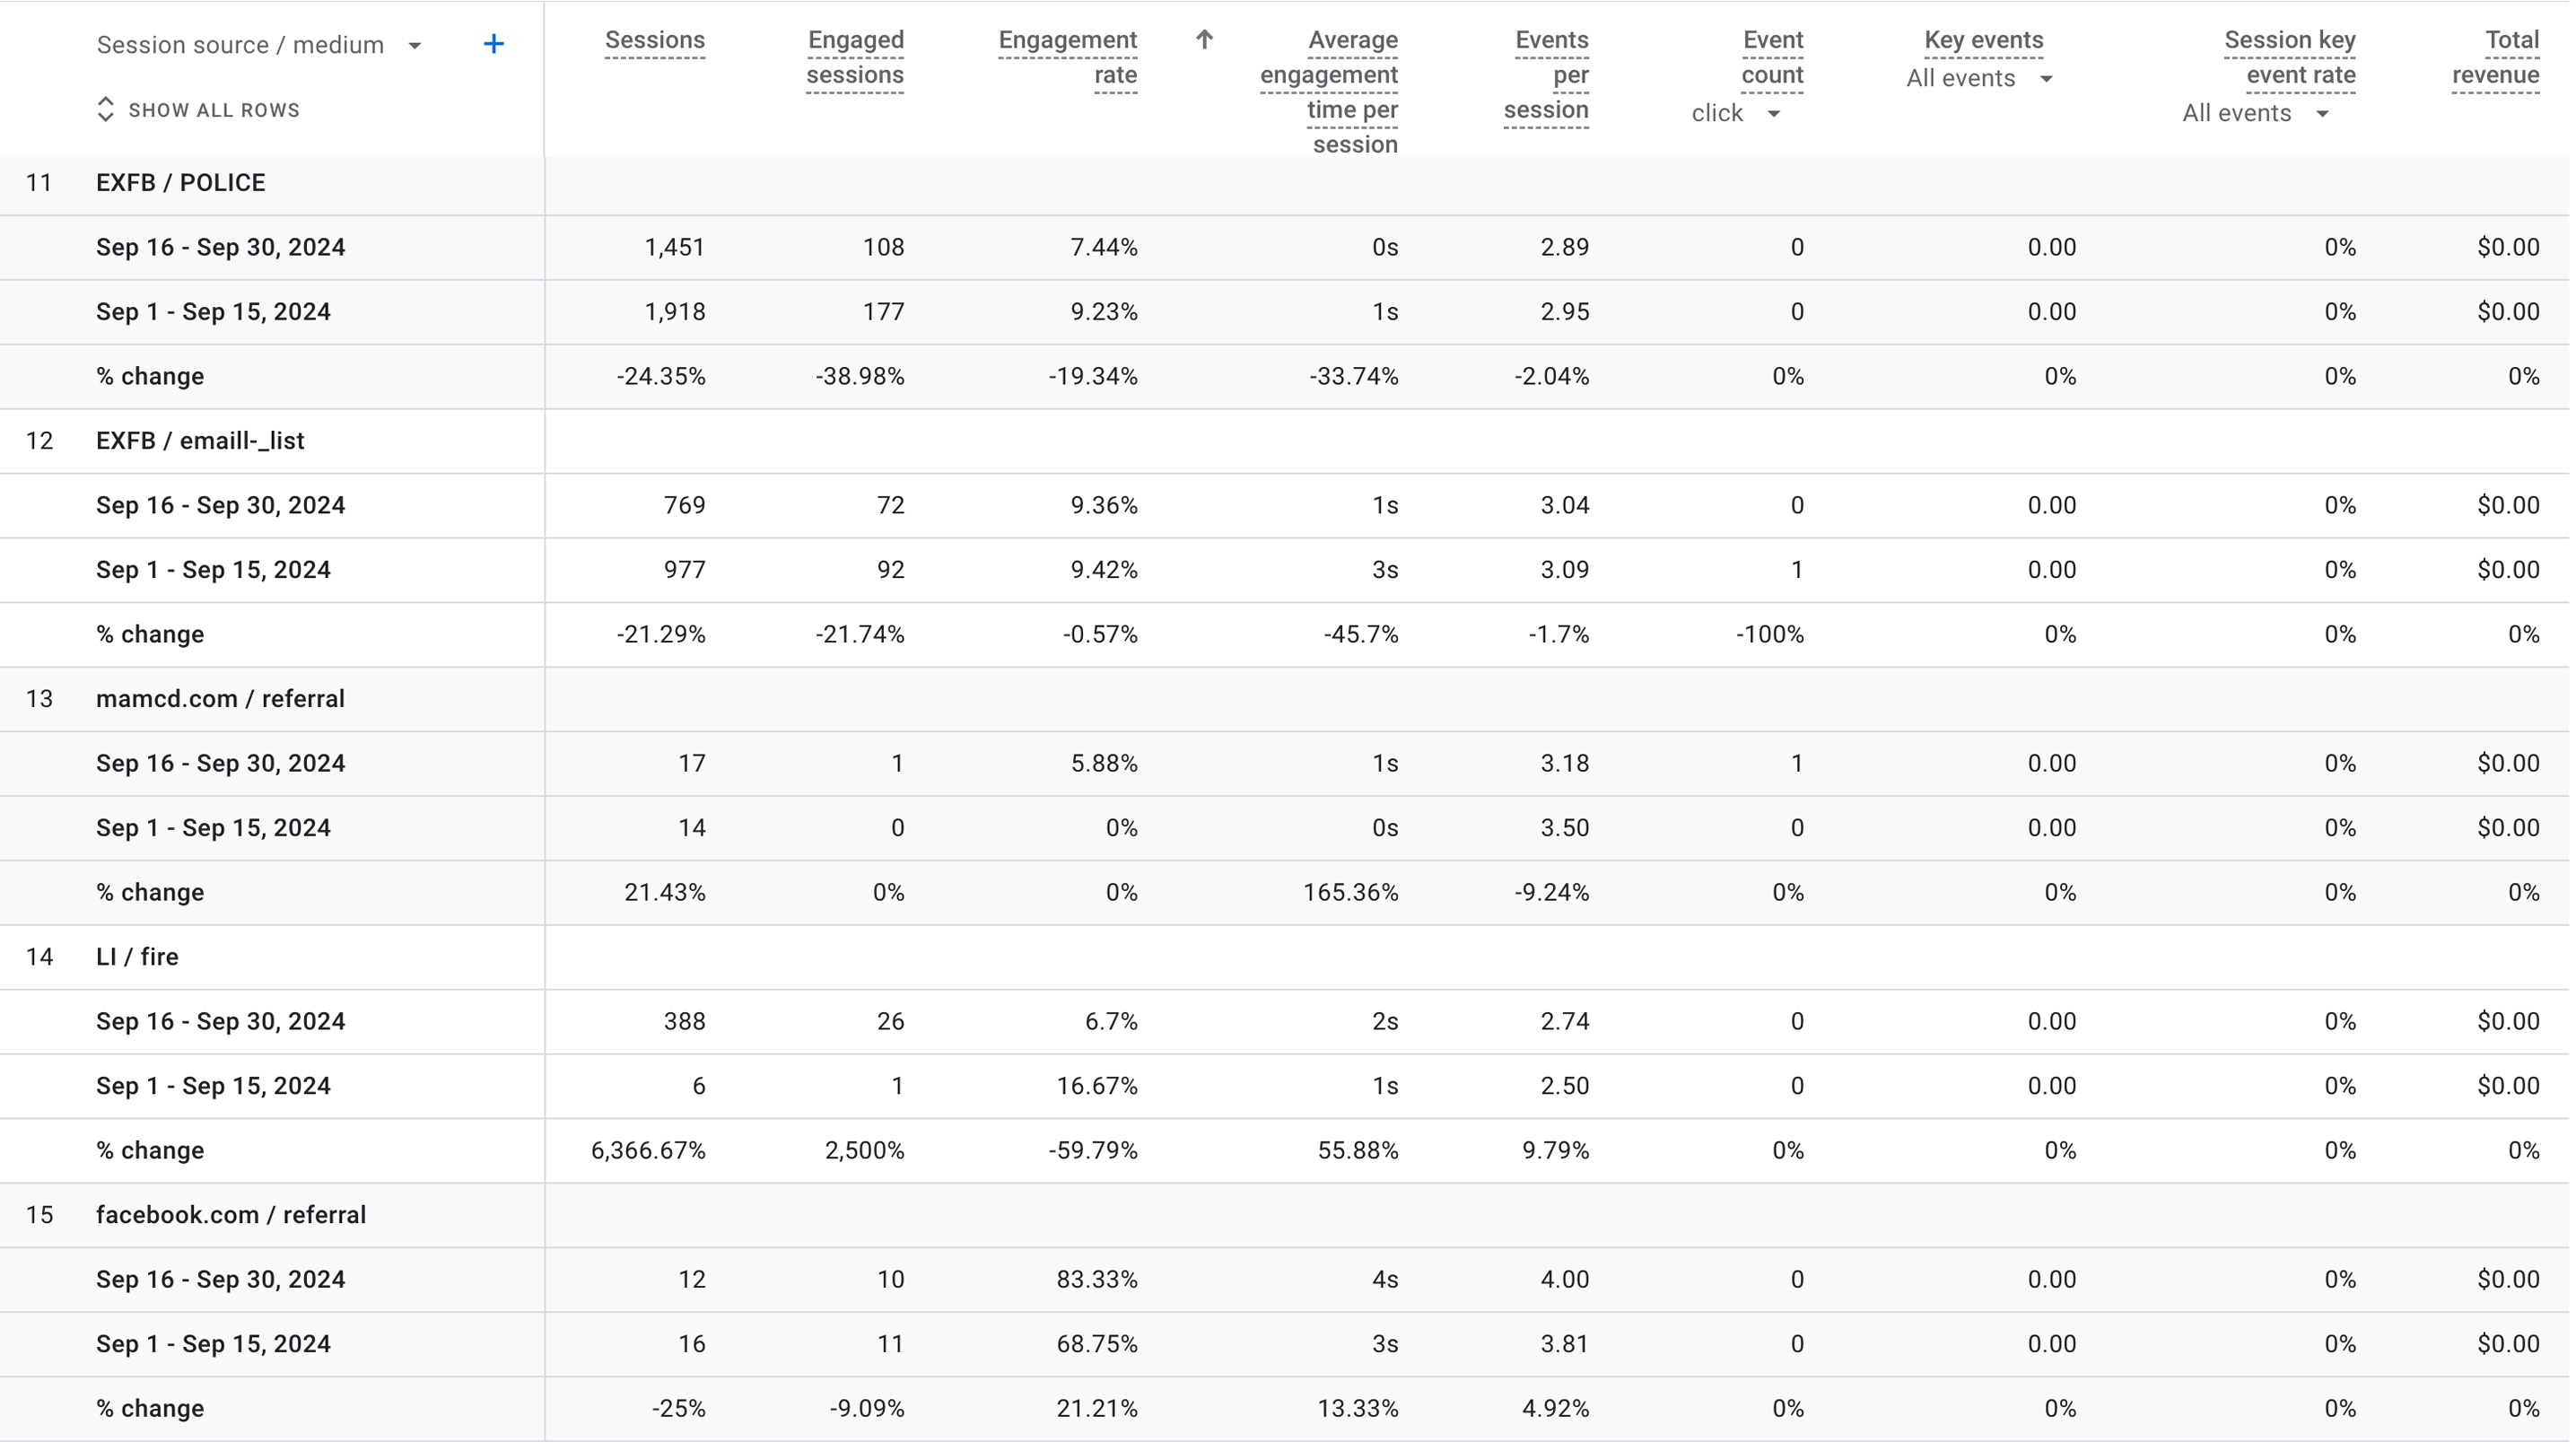
Task: Sort by Total revenue column
Action: click(2495, 58)
